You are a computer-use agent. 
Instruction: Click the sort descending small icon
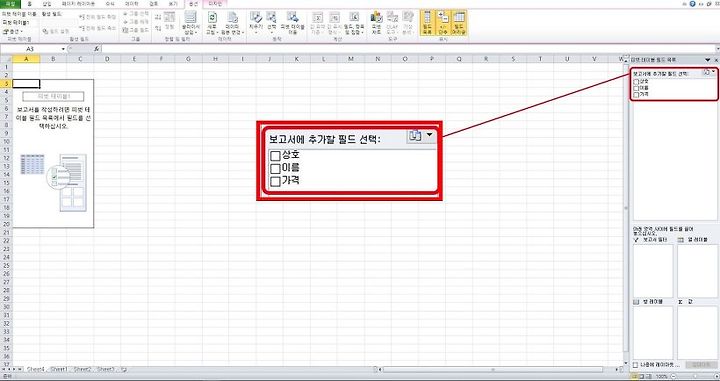pyautogui.click(x=158, y=28)
